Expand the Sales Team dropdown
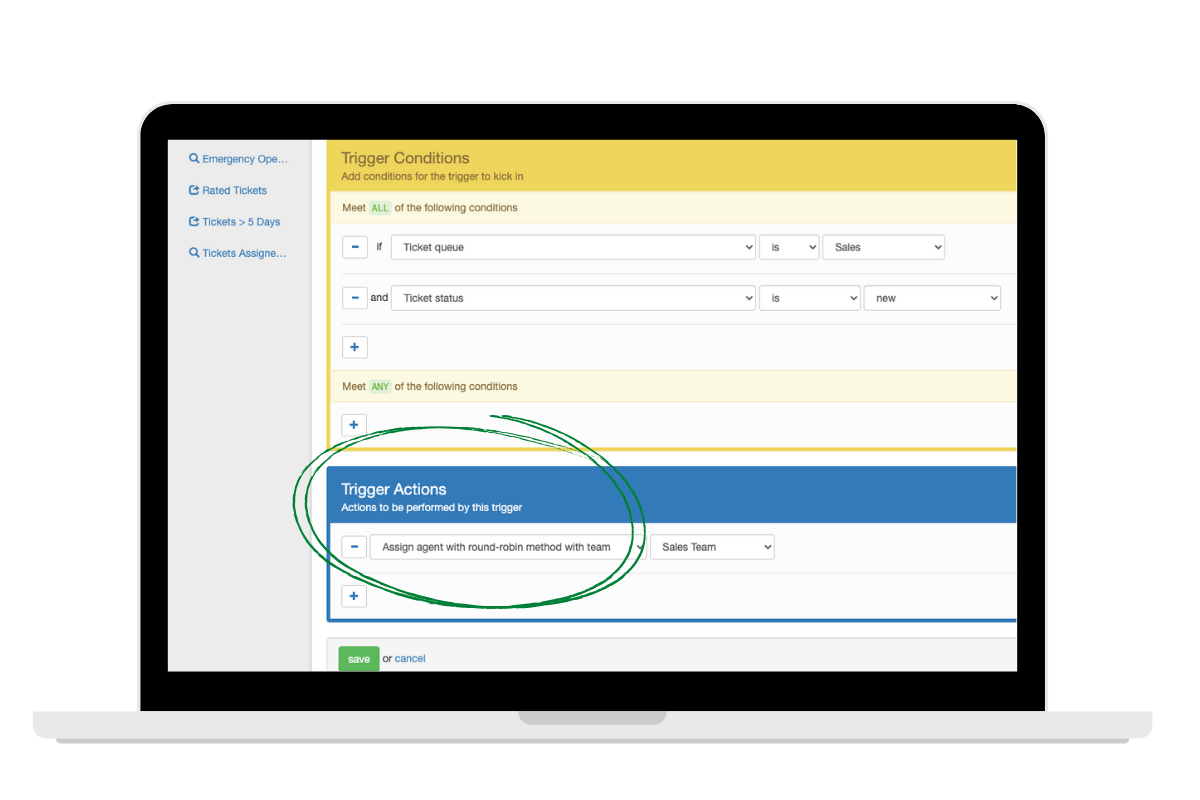 (712, 547)
